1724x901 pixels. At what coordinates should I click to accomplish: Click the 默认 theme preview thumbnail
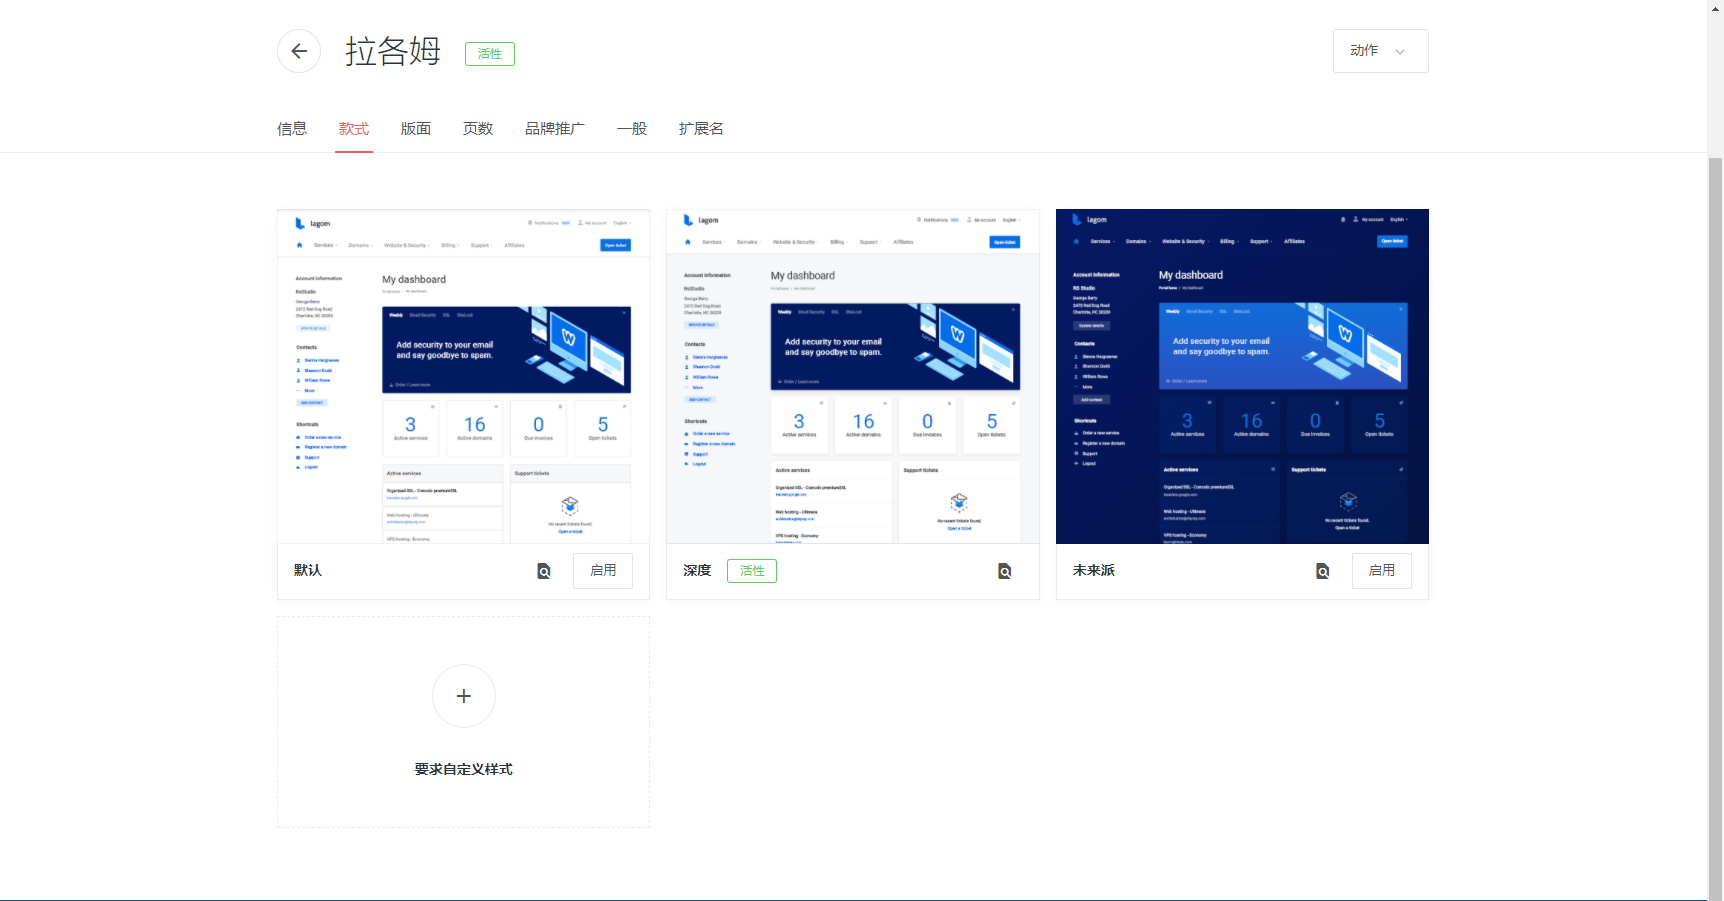[x=462, y=375]
